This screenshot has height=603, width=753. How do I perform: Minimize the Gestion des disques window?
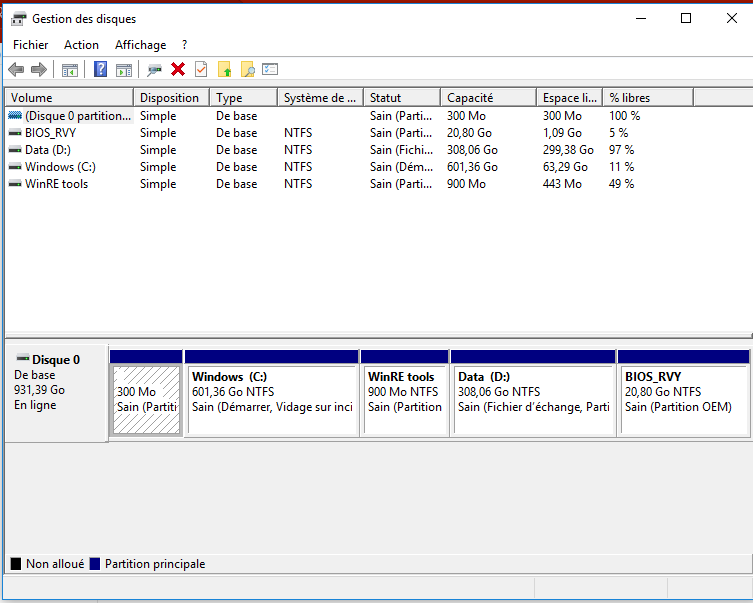641,19
